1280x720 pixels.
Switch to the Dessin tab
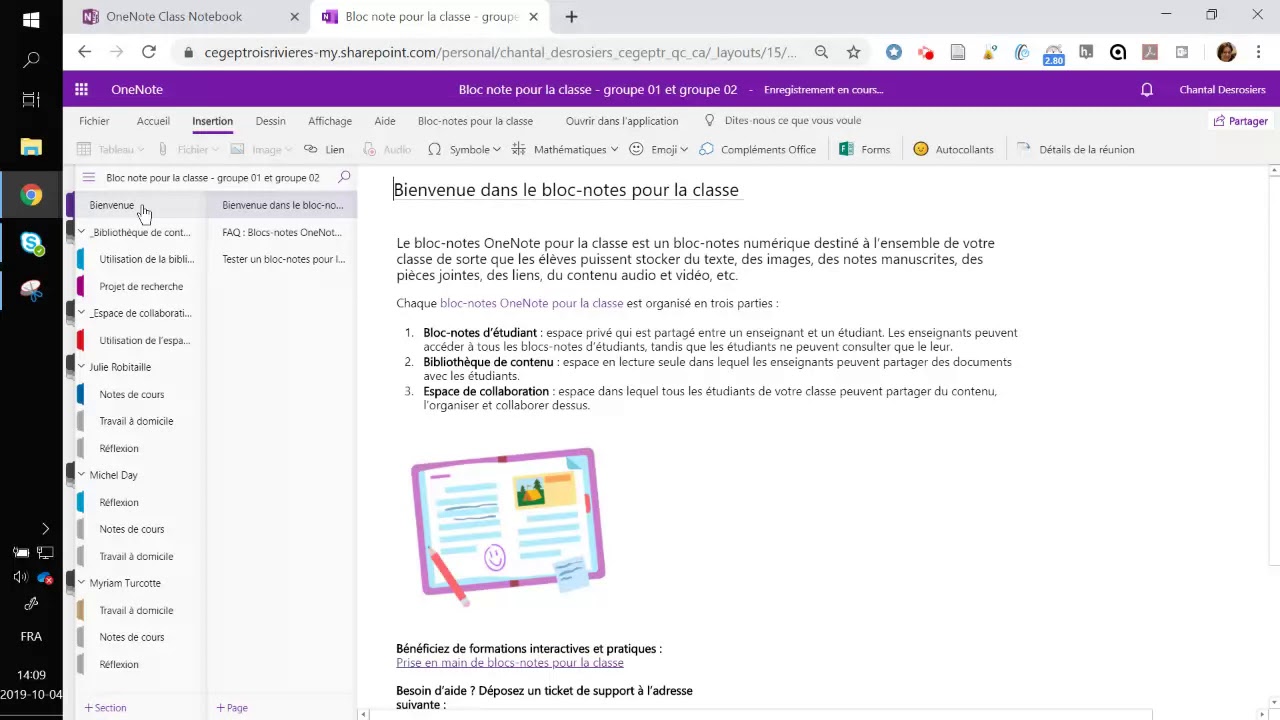pyautogui.click(x=270, y=121)
